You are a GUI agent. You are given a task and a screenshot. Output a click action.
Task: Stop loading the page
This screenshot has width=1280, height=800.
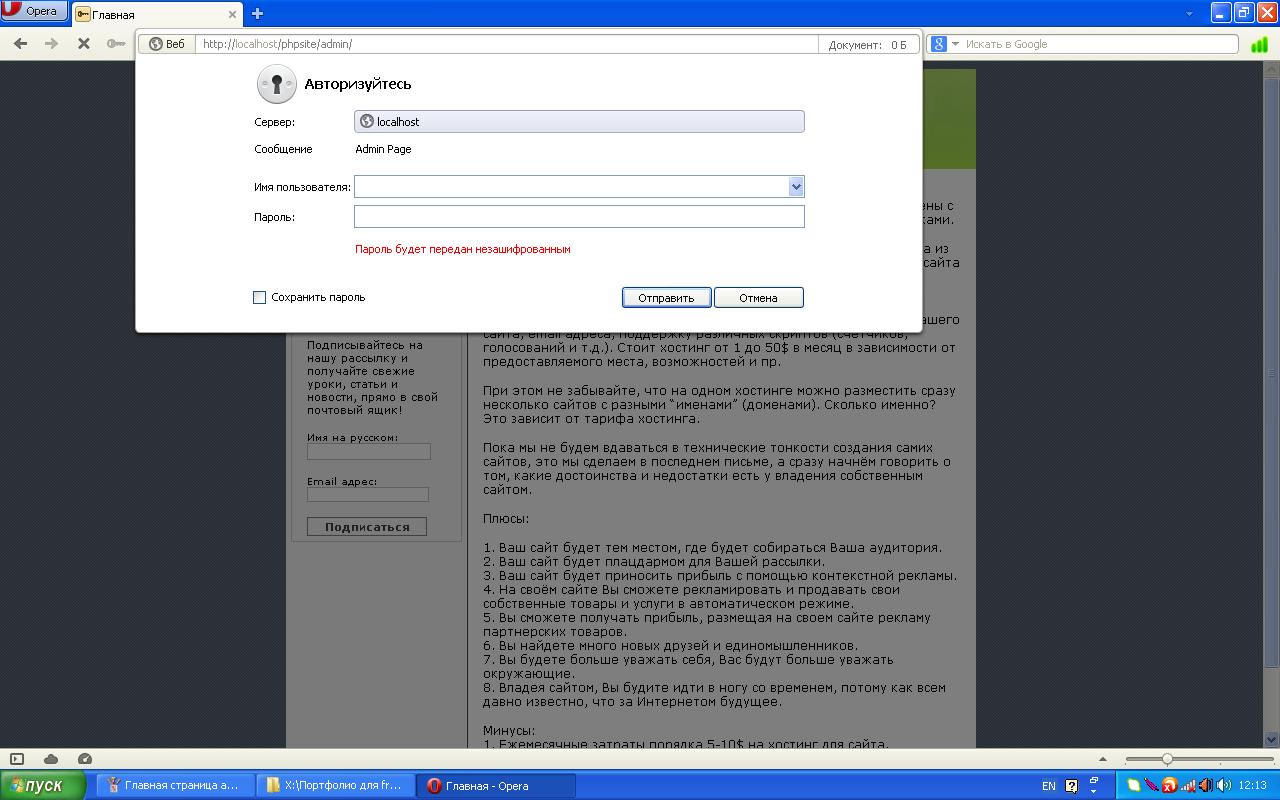[84, 44]
